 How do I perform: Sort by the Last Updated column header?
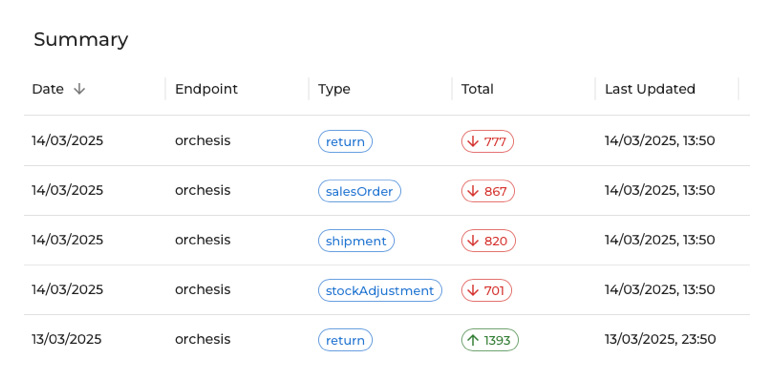[650, 89]
